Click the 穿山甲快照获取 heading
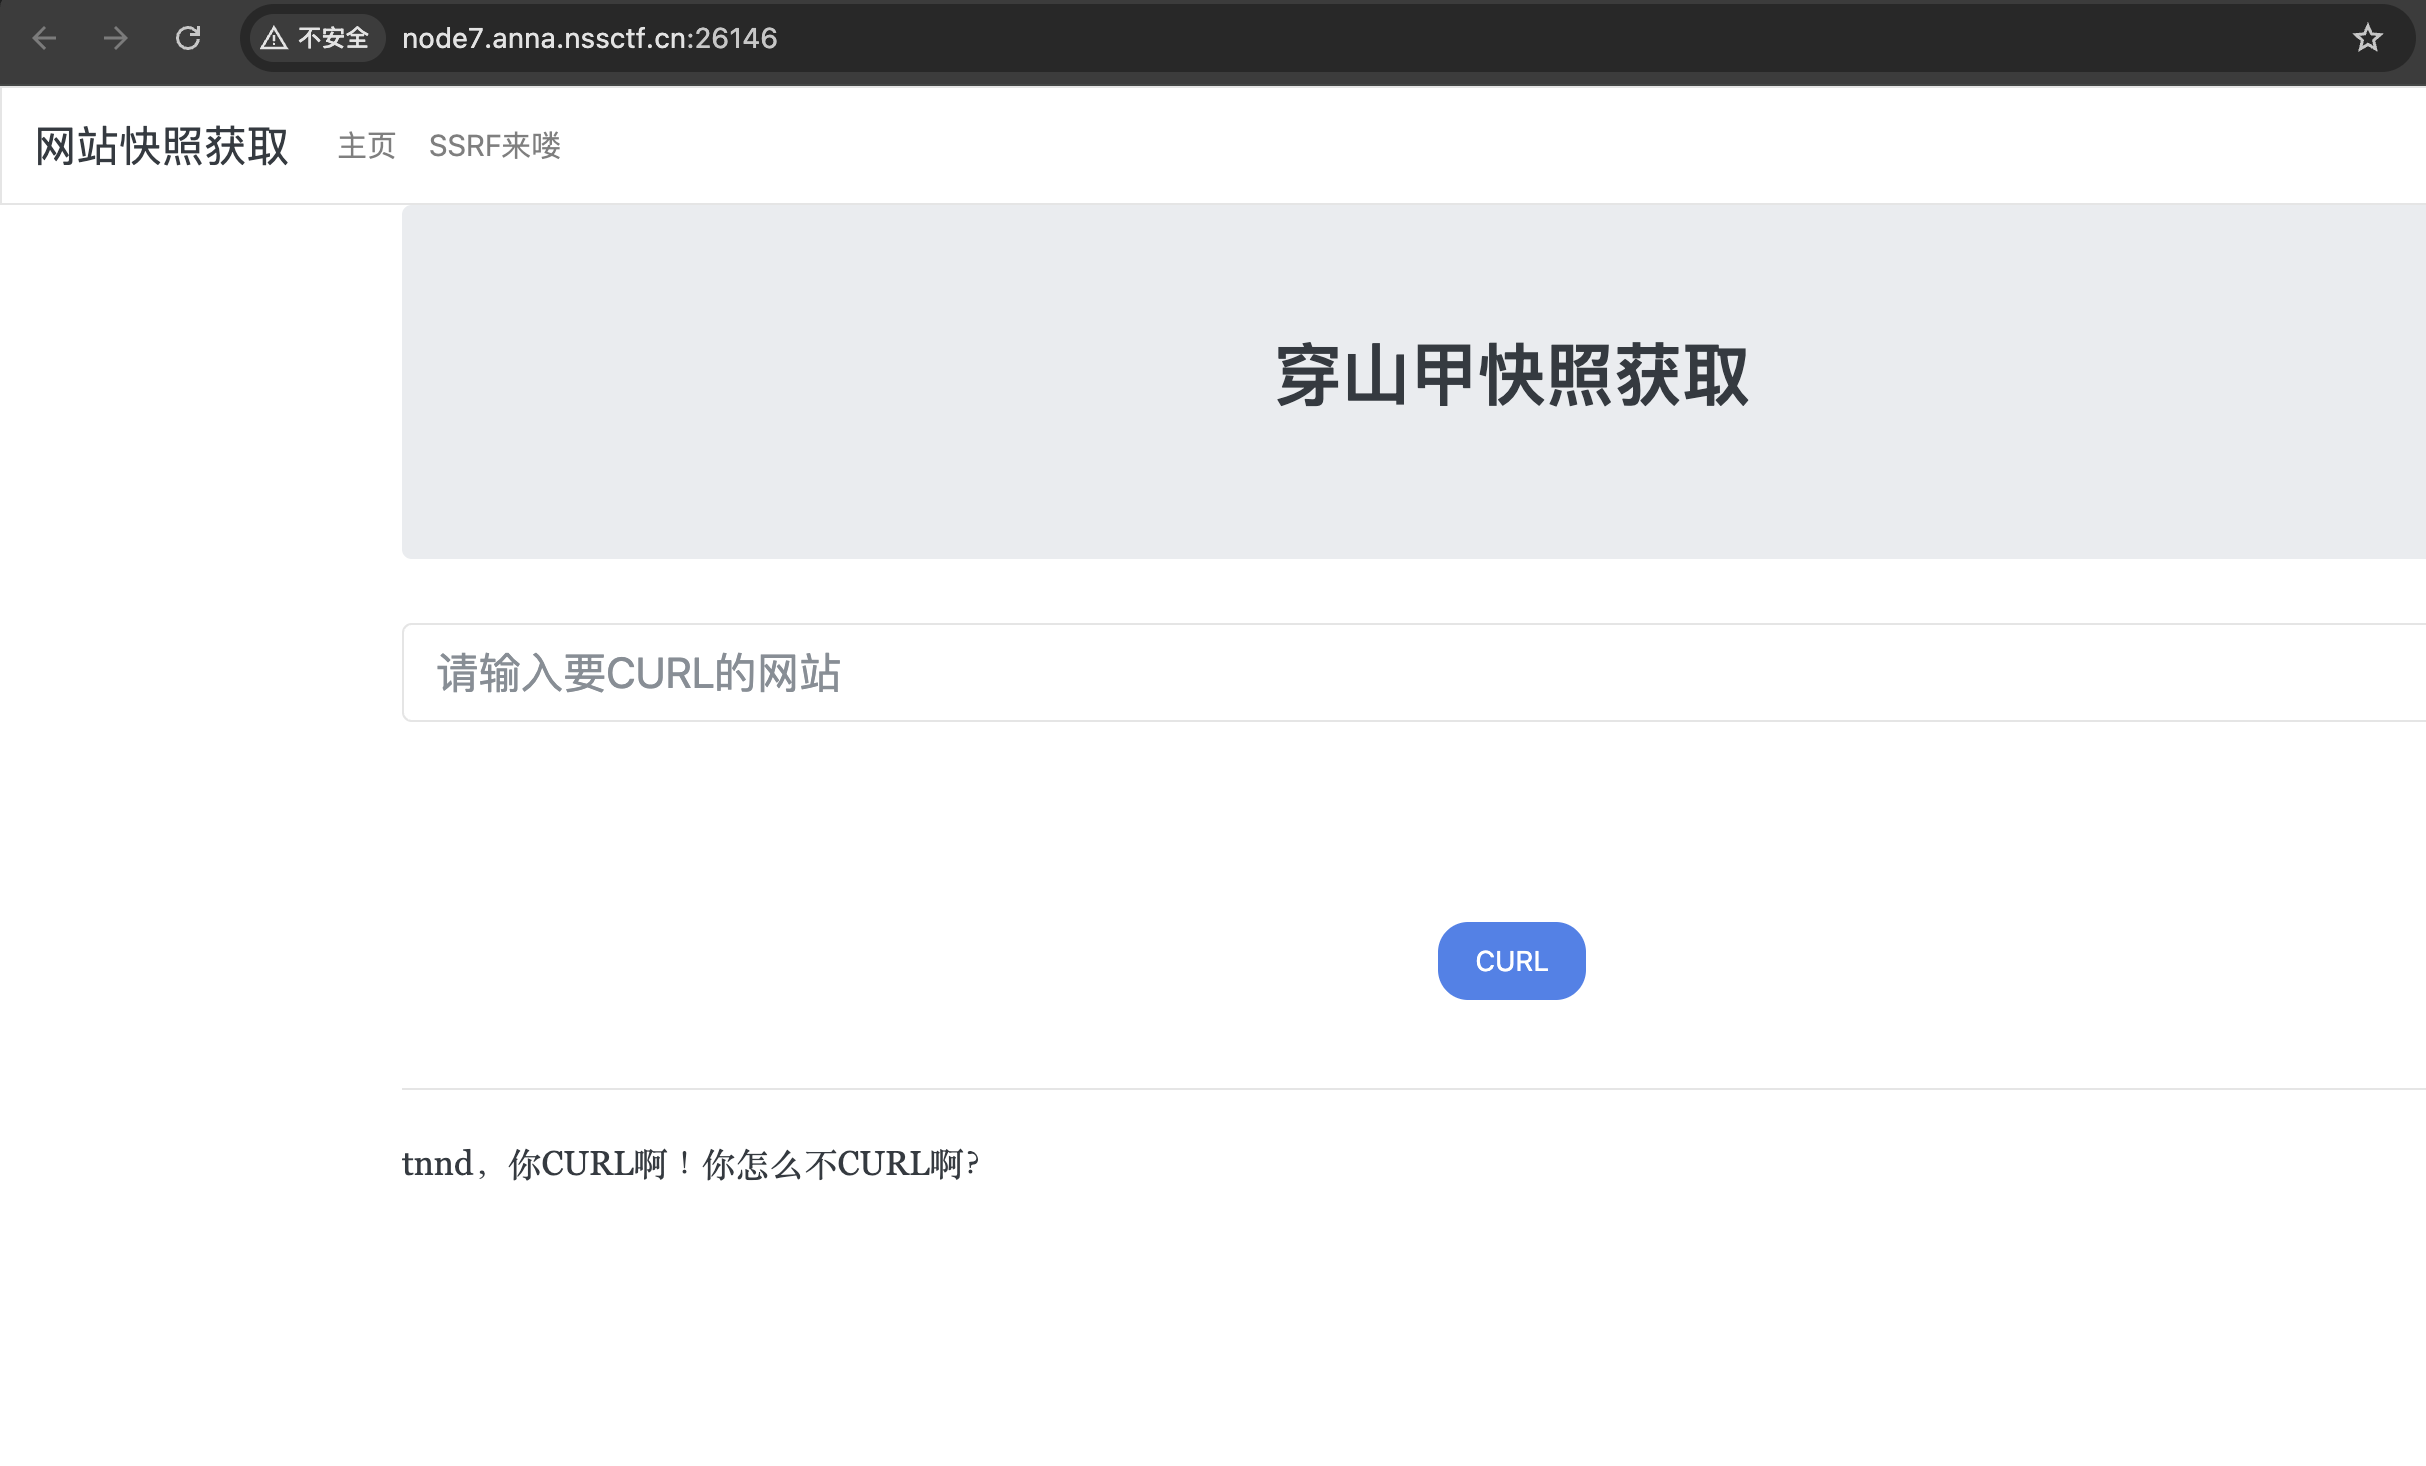This screenshot has width=2426, height=1466. pos(1511,375)
